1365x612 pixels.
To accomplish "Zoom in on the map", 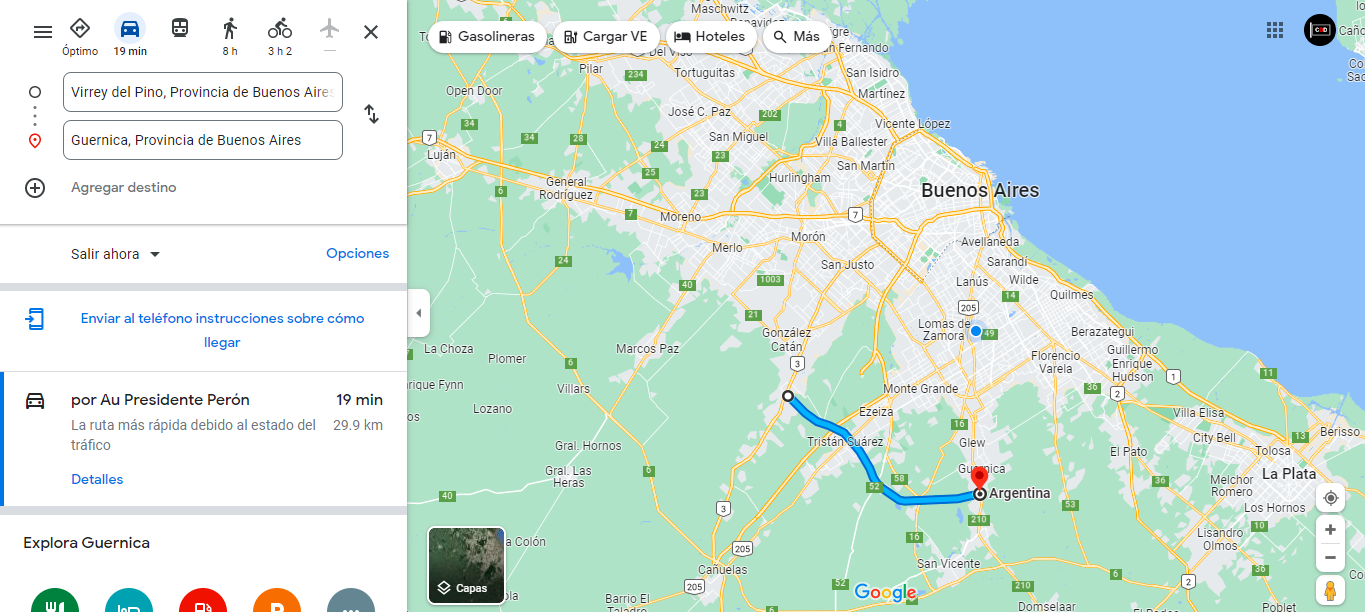I will pyautogui.click(x=1330, y=530).
